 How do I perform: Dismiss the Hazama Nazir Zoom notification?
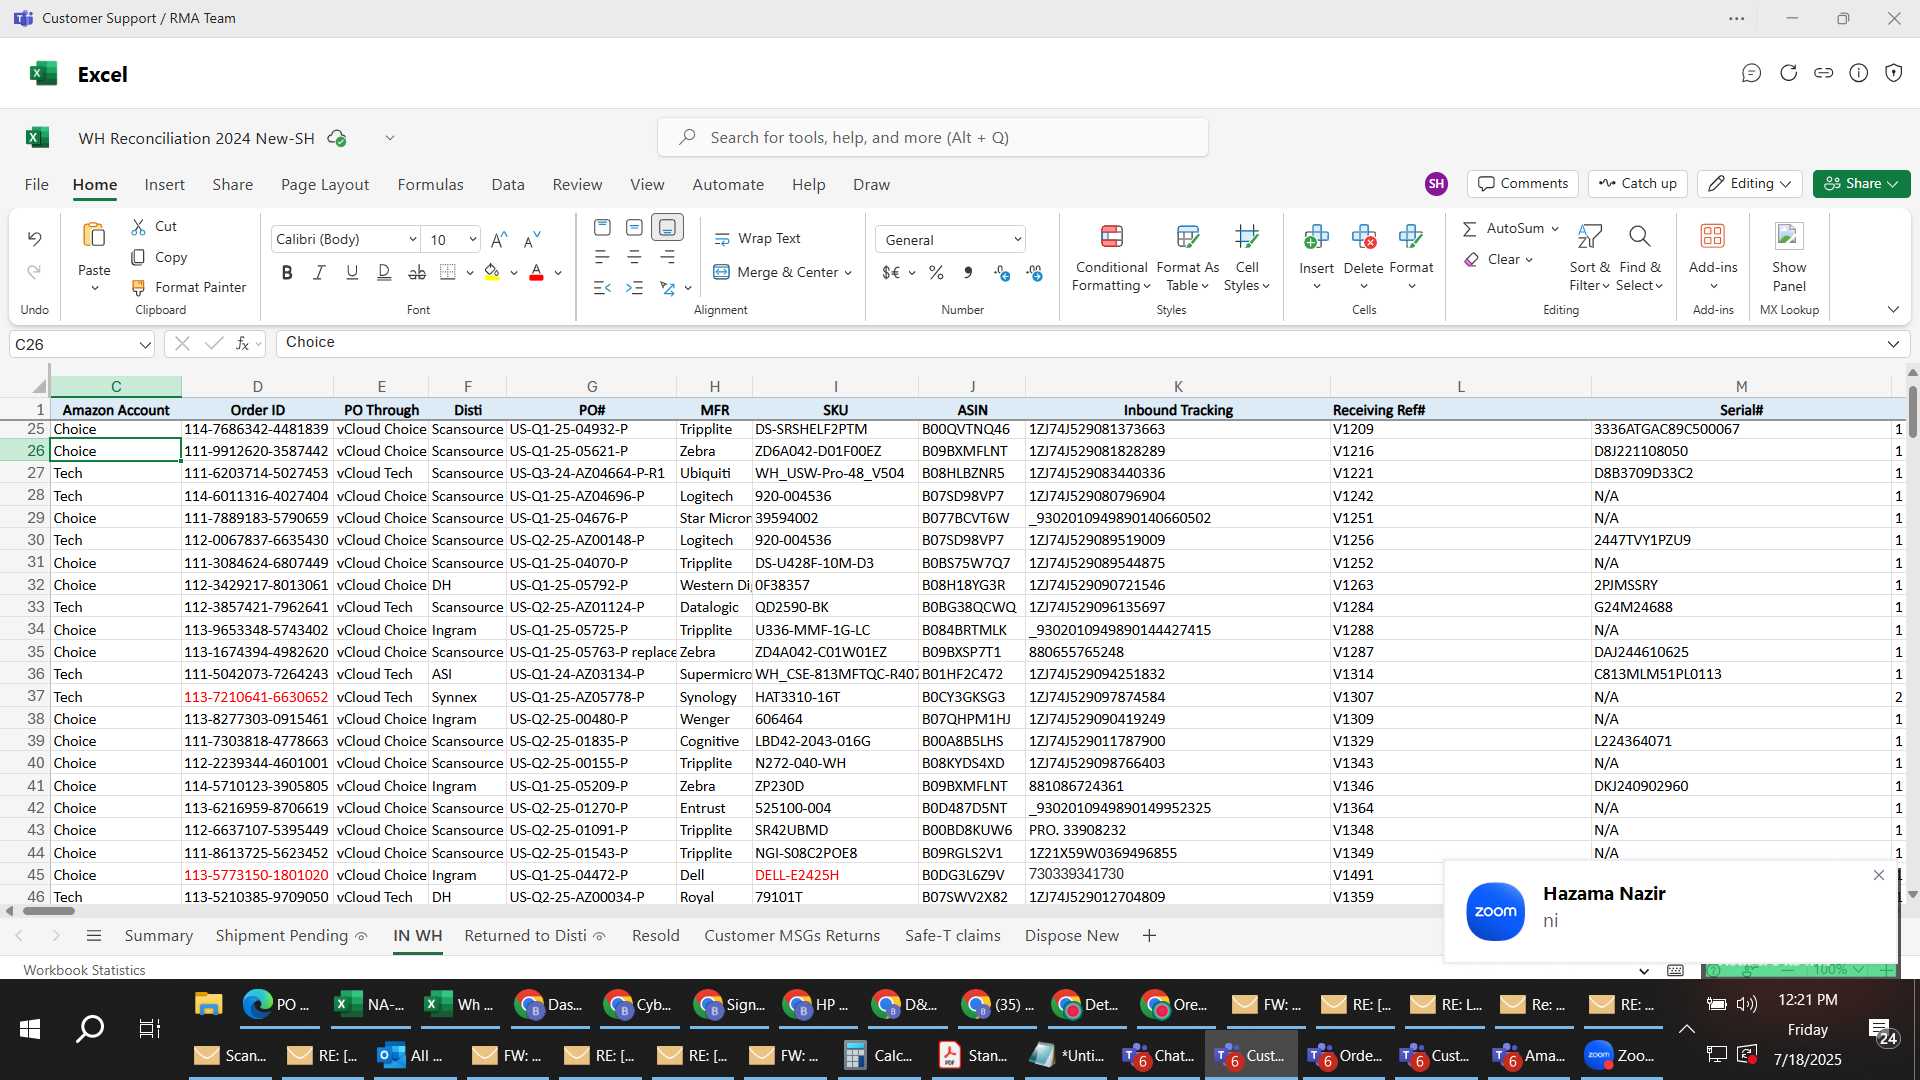coord(1878,875)
